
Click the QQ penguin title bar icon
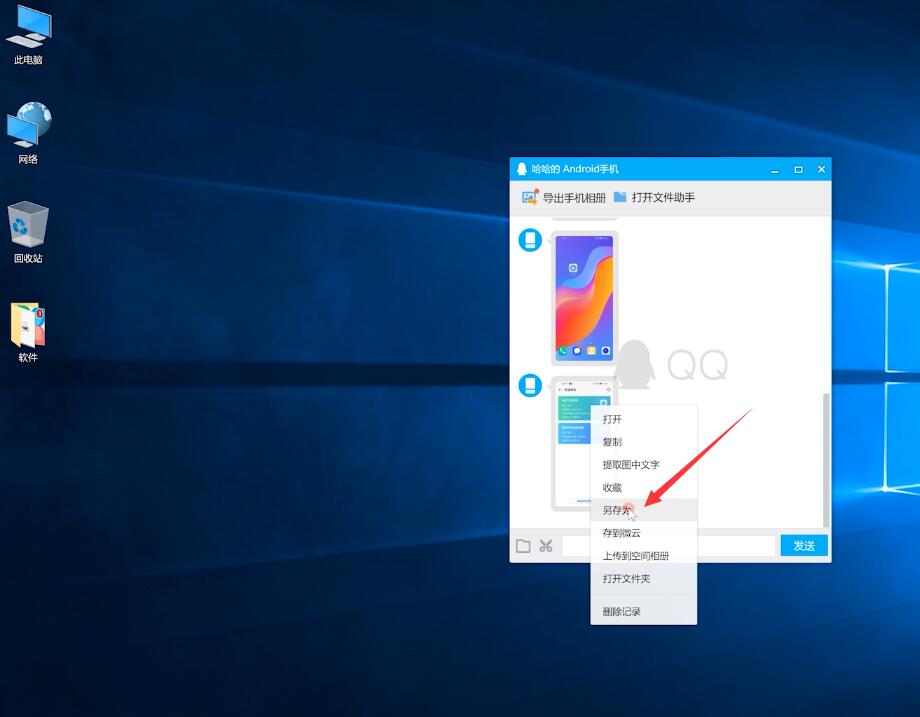pyautogui.click(x=522, y=169)
